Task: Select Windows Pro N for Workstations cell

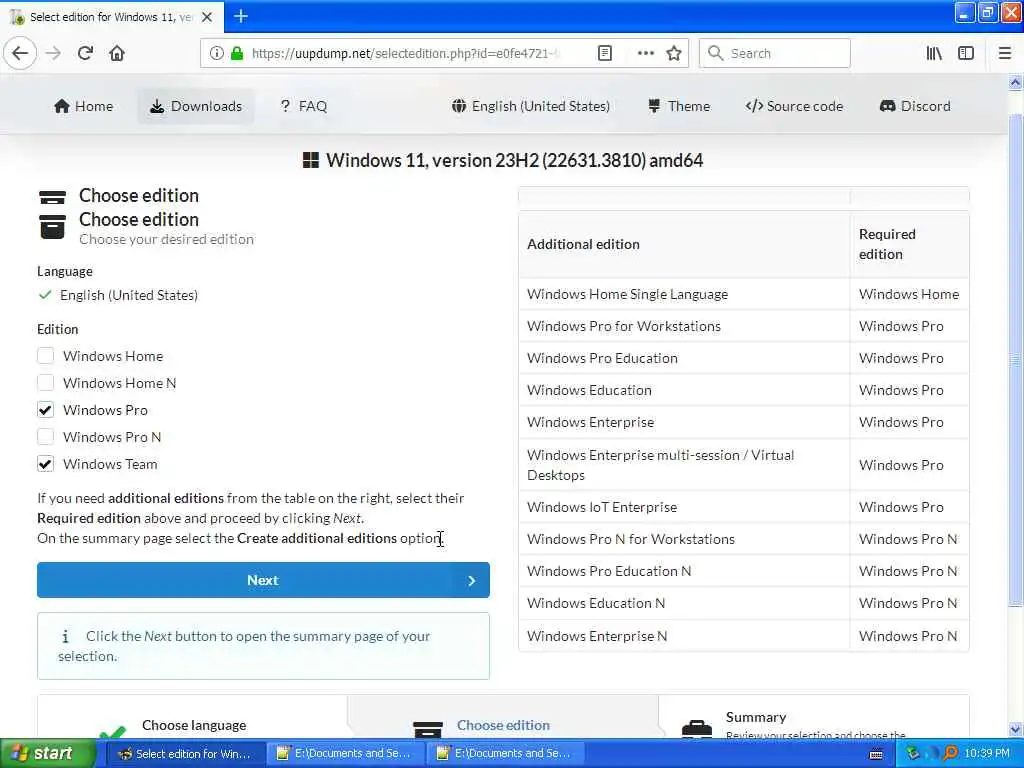Action: tap(684, 539)
